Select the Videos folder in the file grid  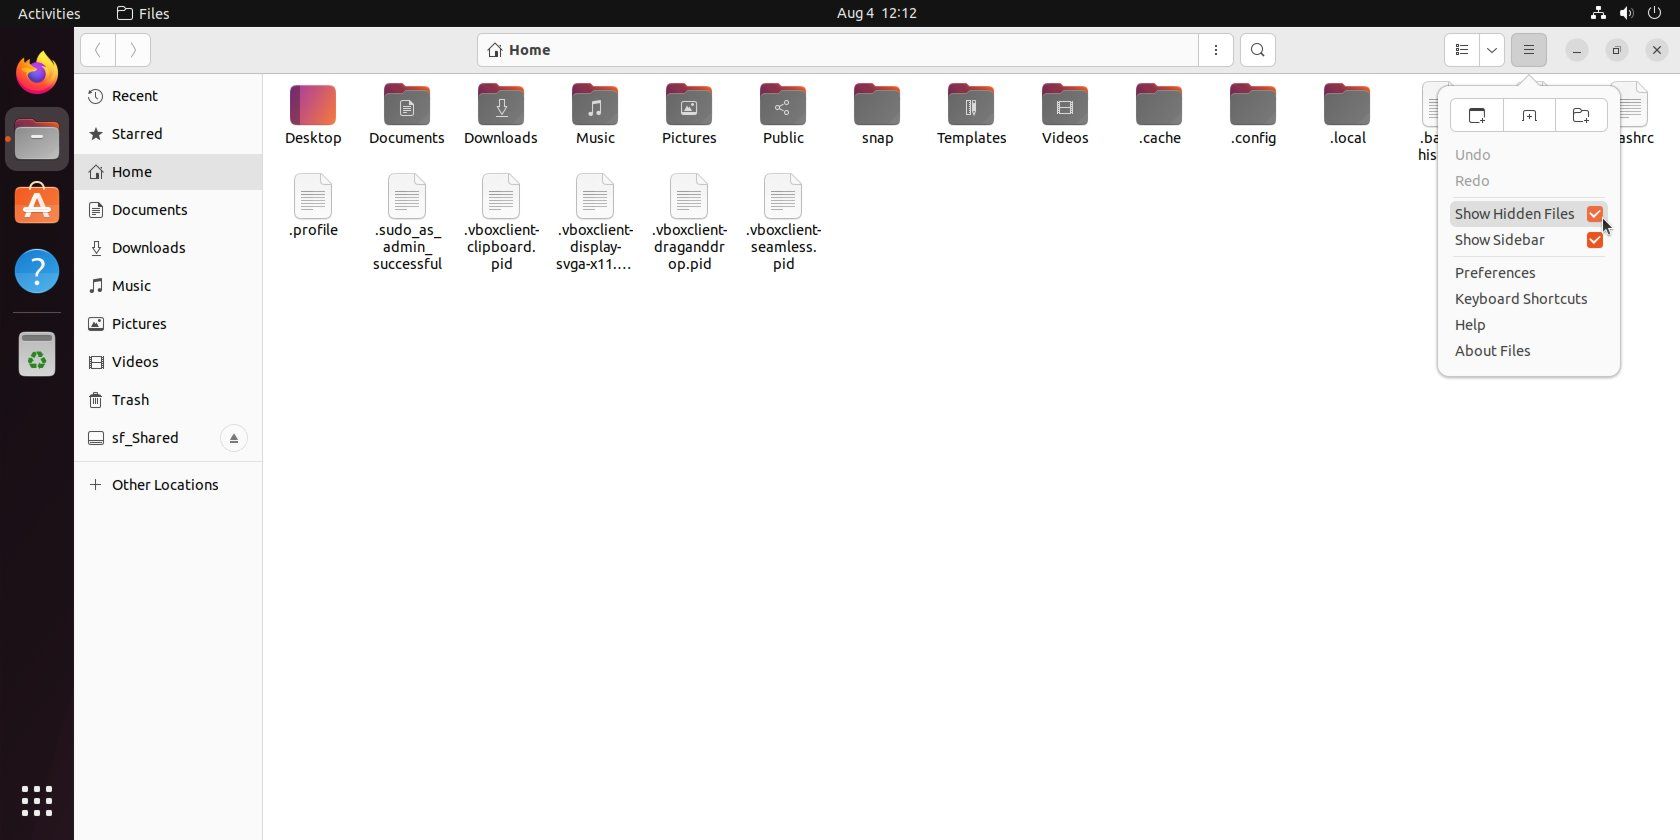(1065, 115)
